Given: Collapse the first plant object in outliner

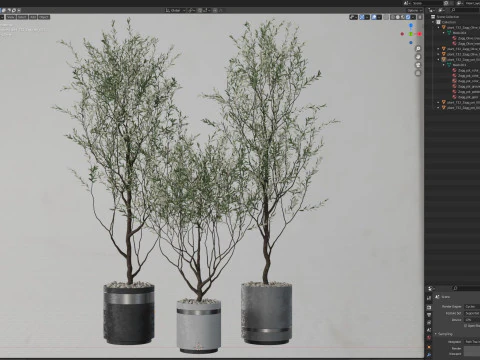Looking at the screenshot, I should pyautogui.click(x=439, y=27).
